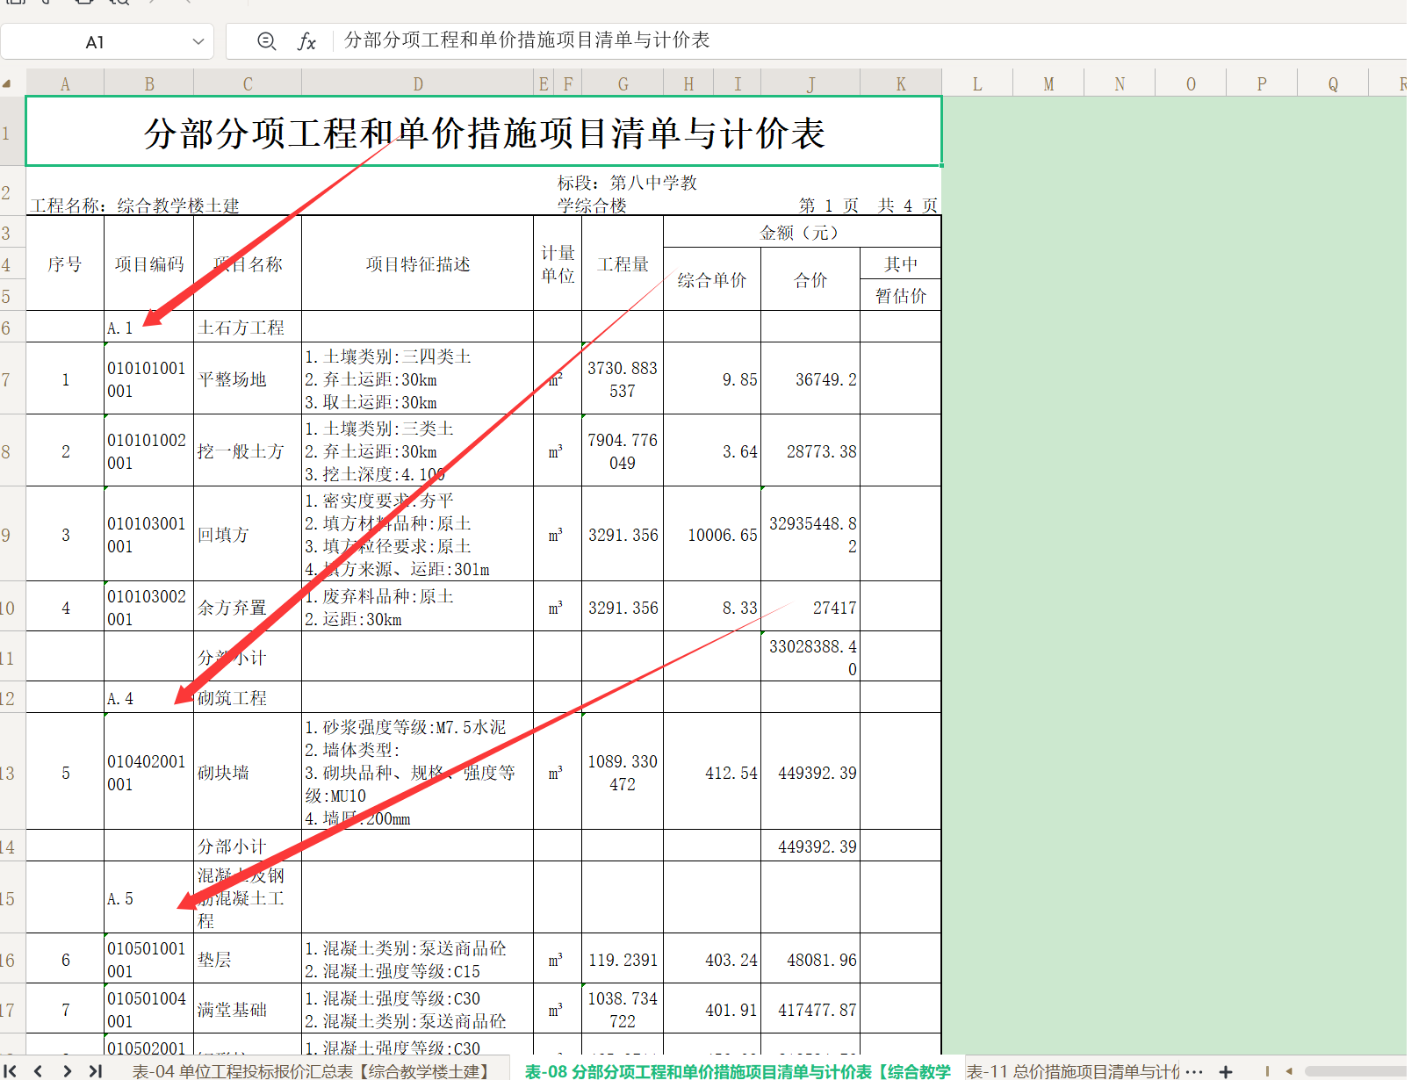The image size is (1407, 1080).
Task: Select column P header
Action: (1261, 84)
